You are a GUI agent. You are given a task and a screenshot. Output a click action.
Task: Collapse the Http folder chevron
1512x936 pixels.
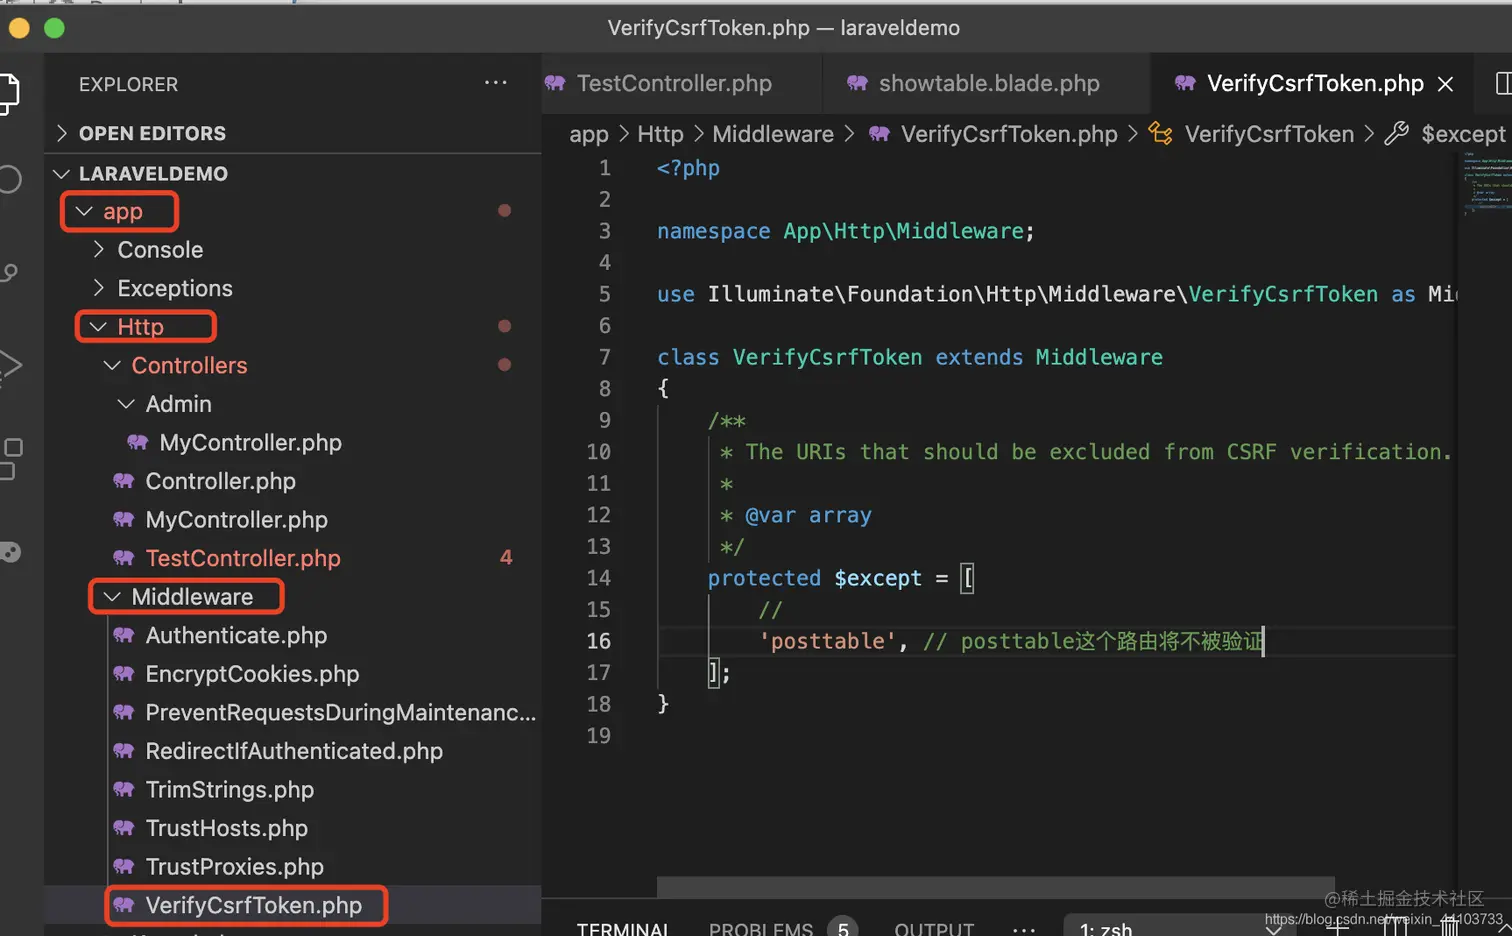(x=98, y=327)
